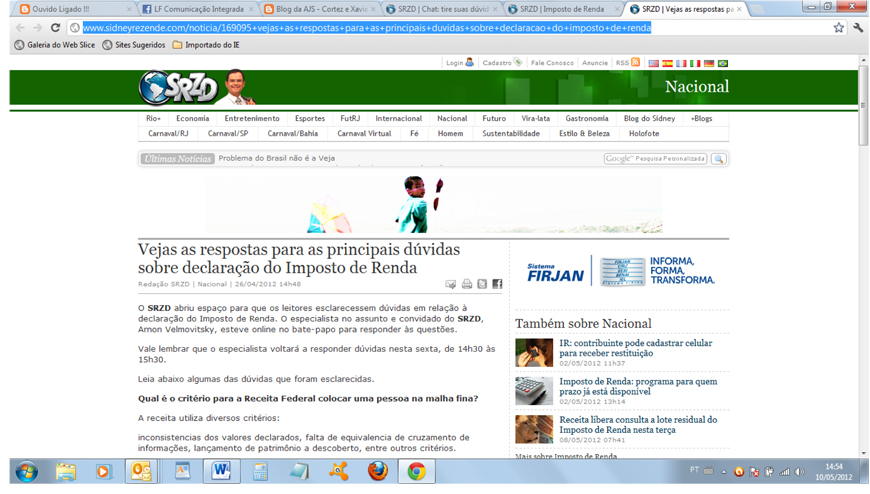
Task: Open Firefox from the taskbar
Action: 378,472
